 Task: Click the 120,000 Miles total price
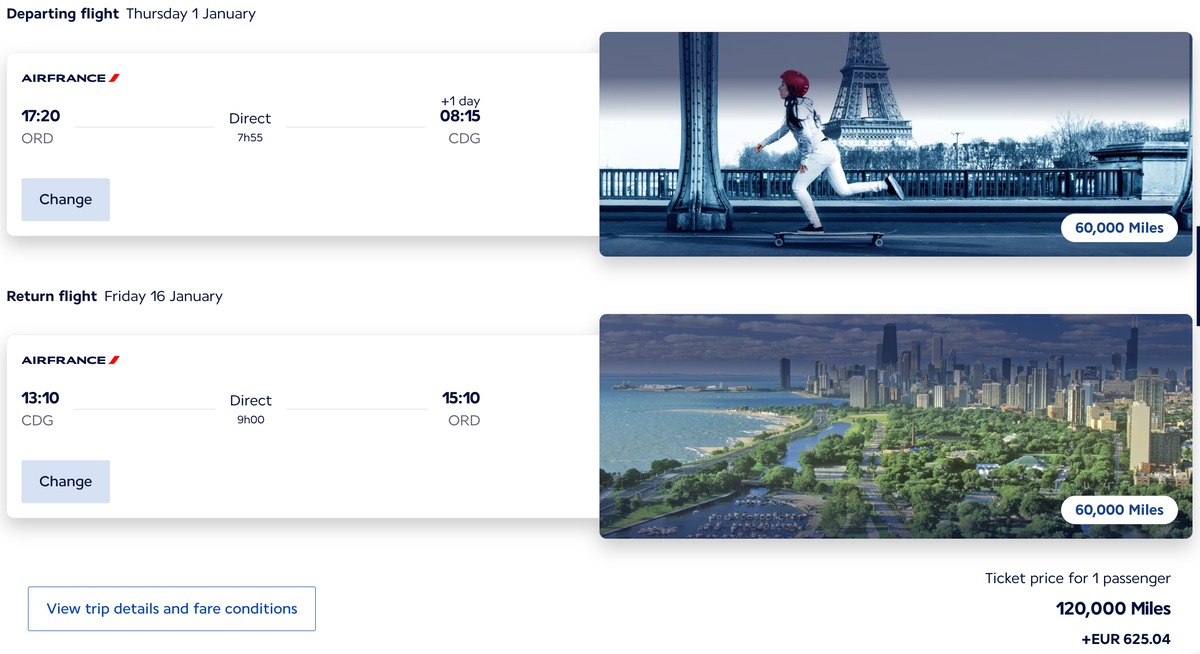click(1113, 608)
